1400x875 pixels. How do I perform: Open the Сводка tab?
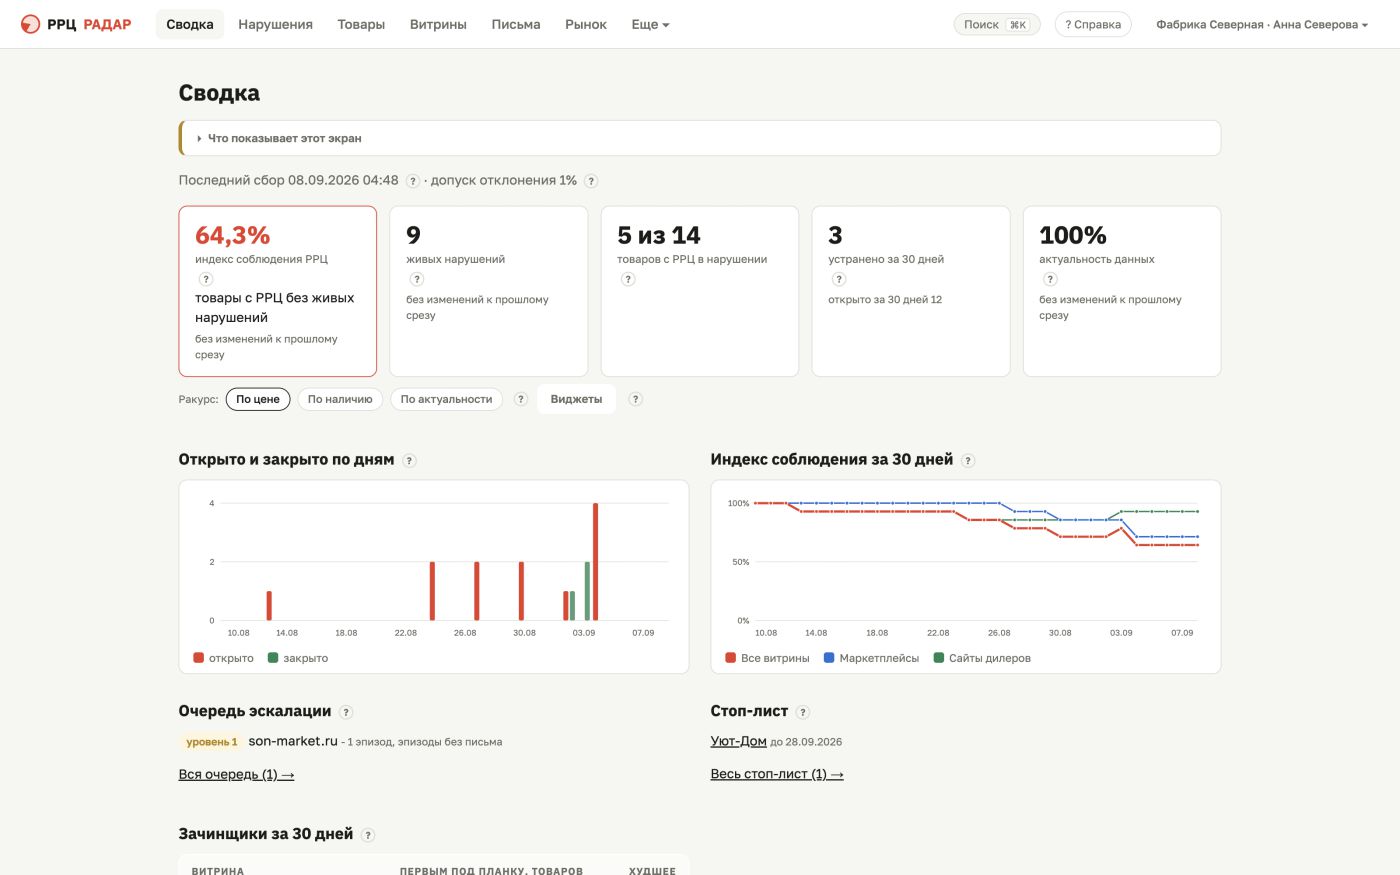point(190,24)
